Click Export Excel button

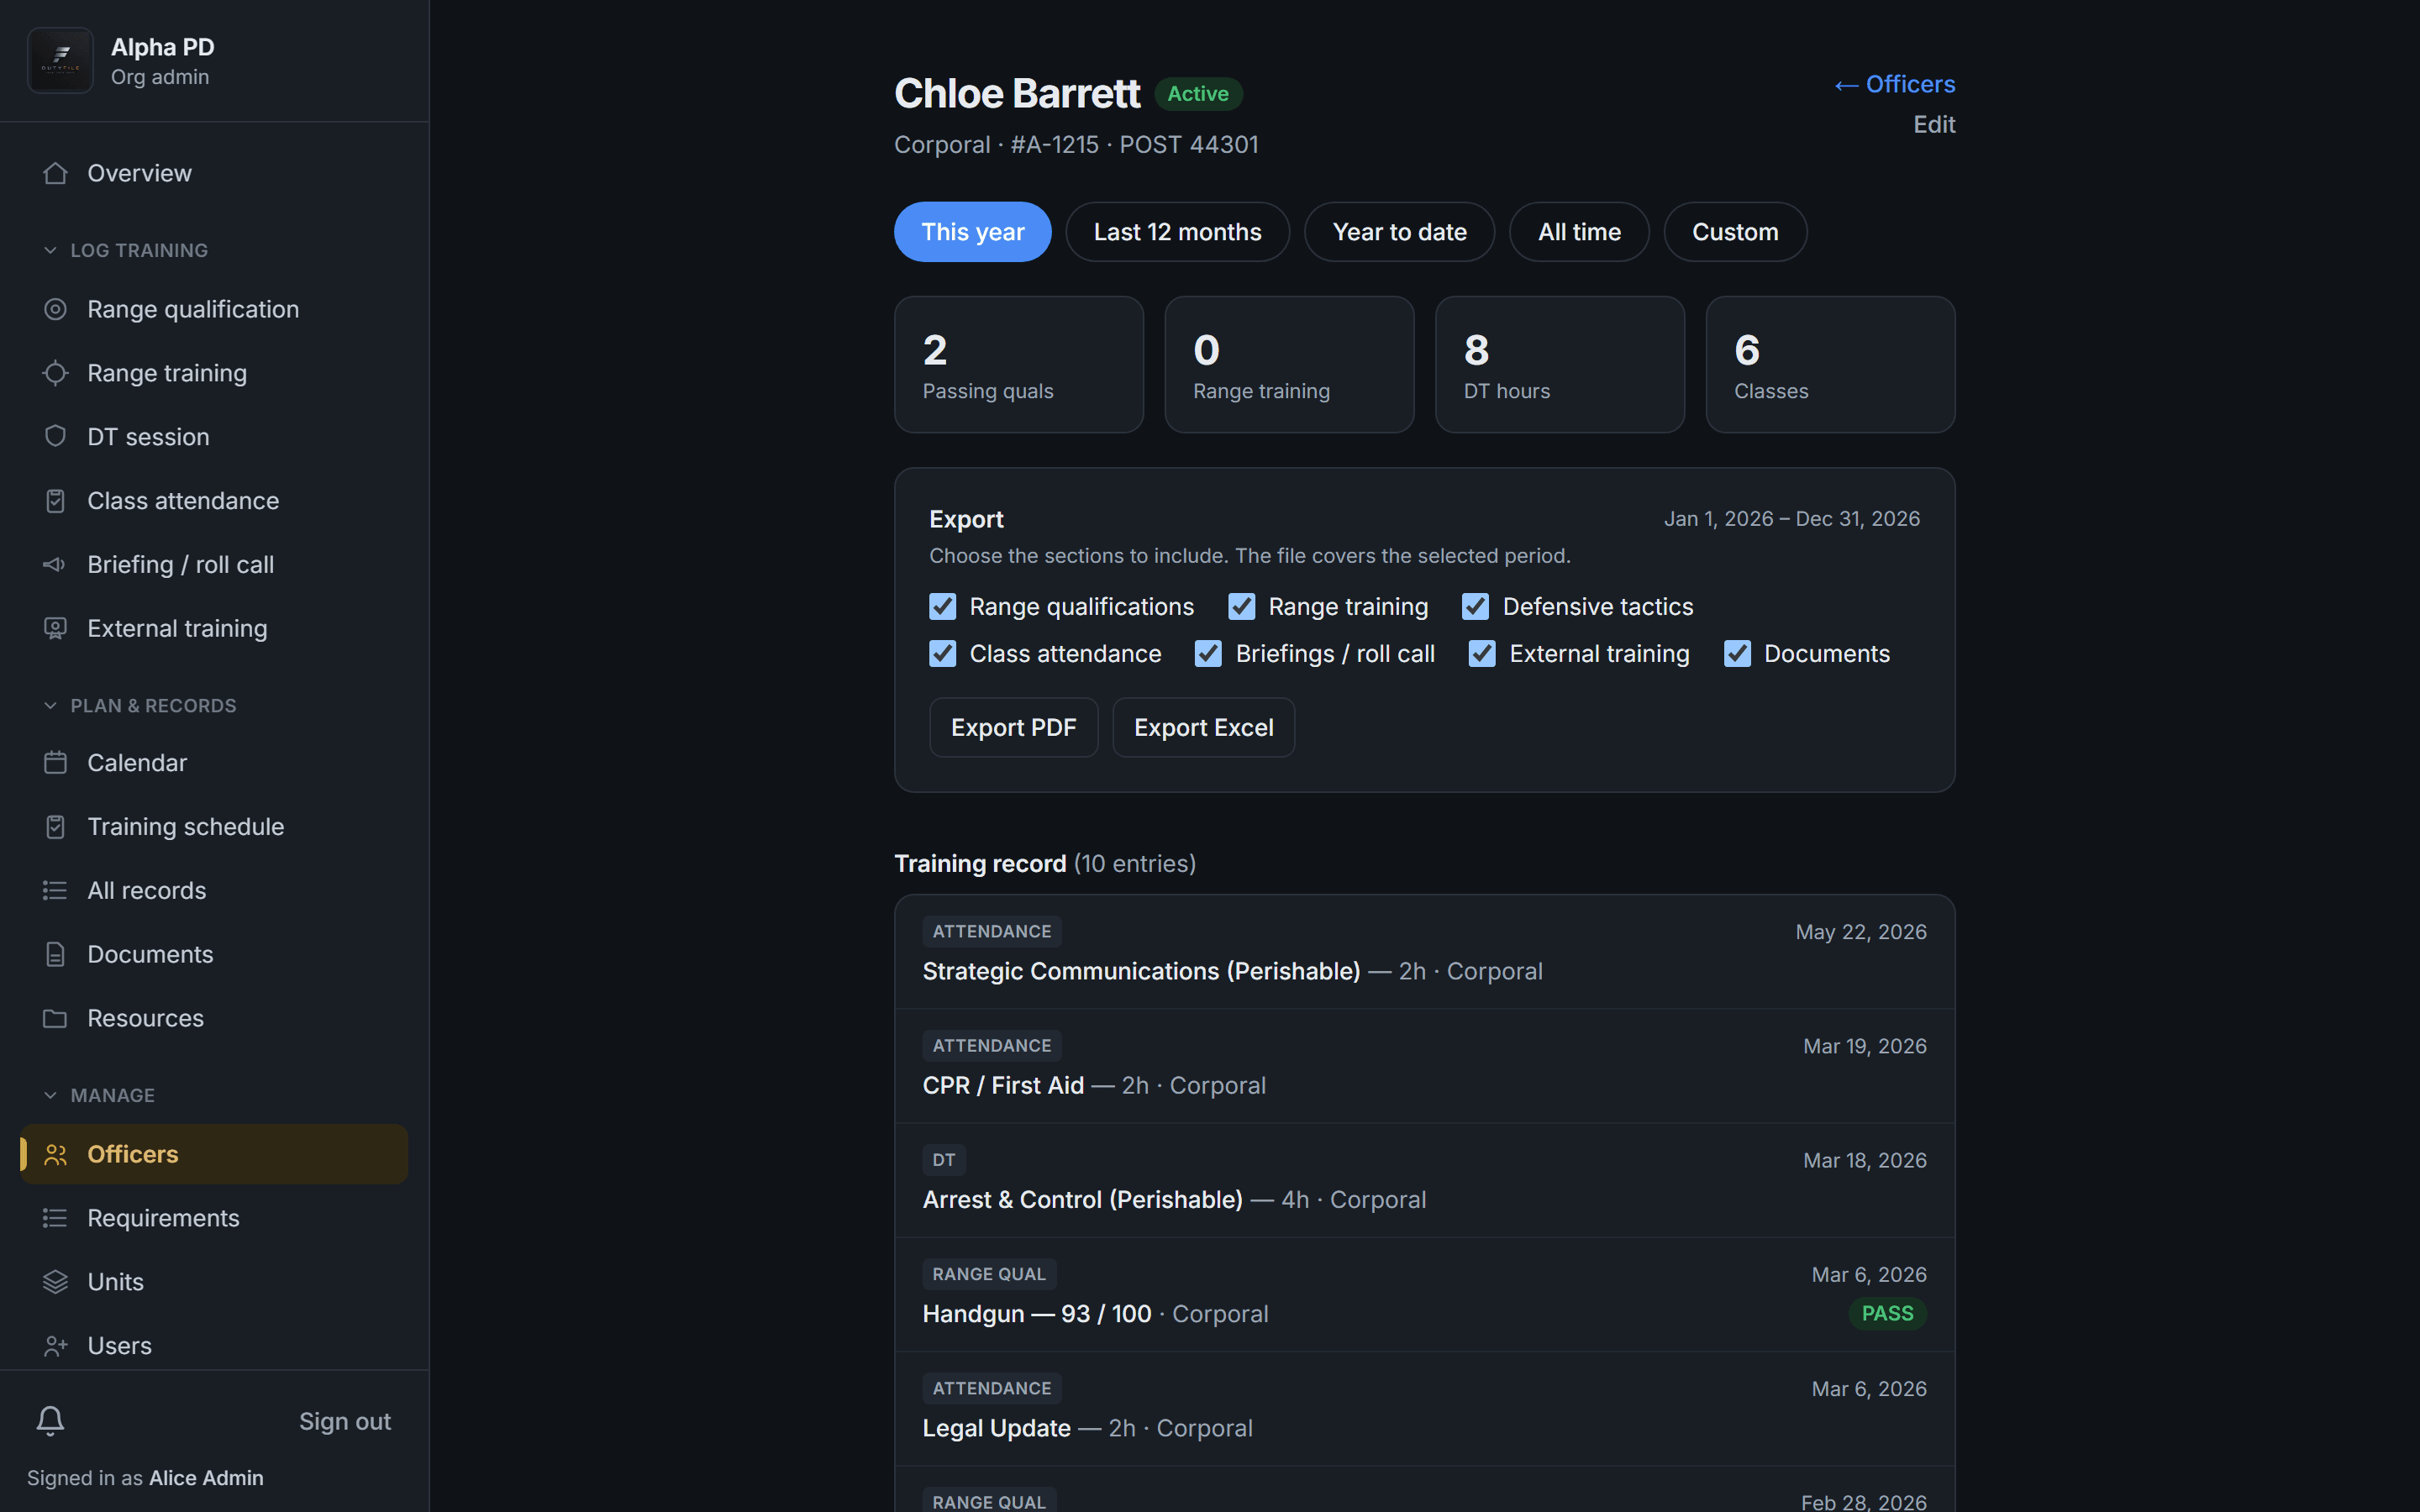[1203, 728]
